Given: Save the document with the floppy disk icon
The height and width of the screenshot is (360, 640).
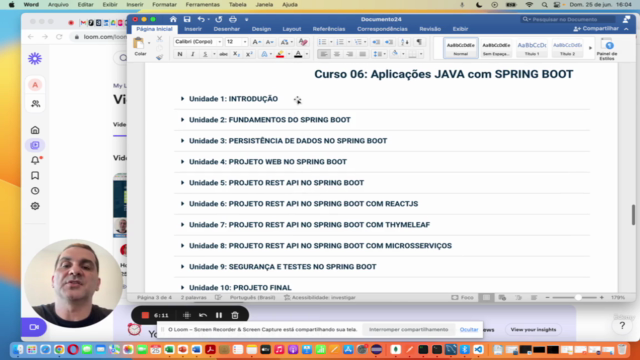Looking at the screenshot, I should pyautogui.click(x=187, y=19).
